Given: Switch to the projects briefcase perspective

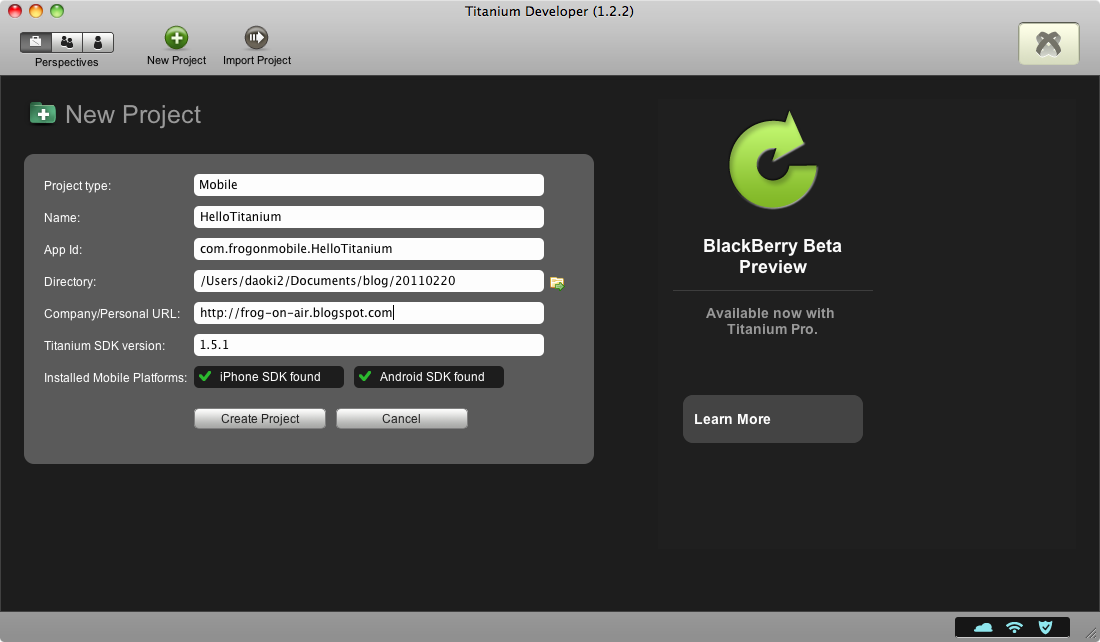Looking at the screenshot, I should coord(36,42).
